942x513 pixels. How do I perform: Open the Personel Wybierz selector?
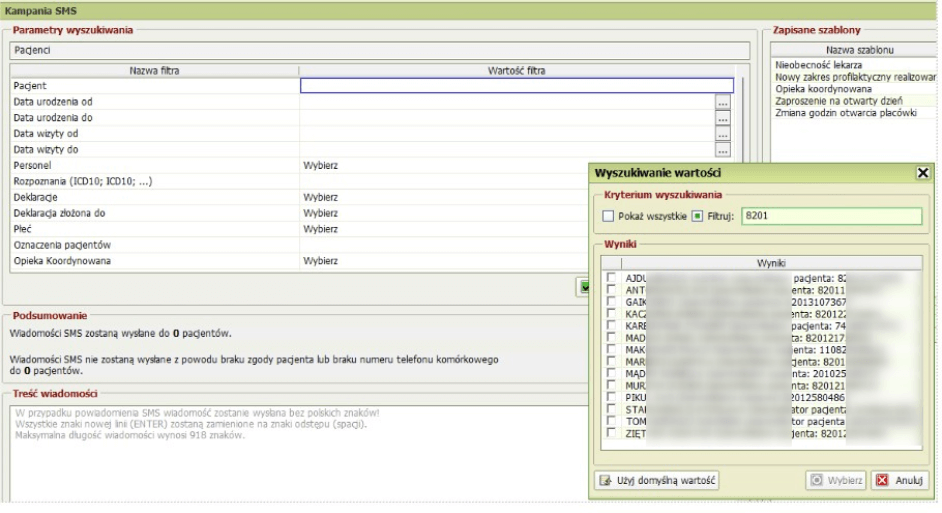[320, 165]
